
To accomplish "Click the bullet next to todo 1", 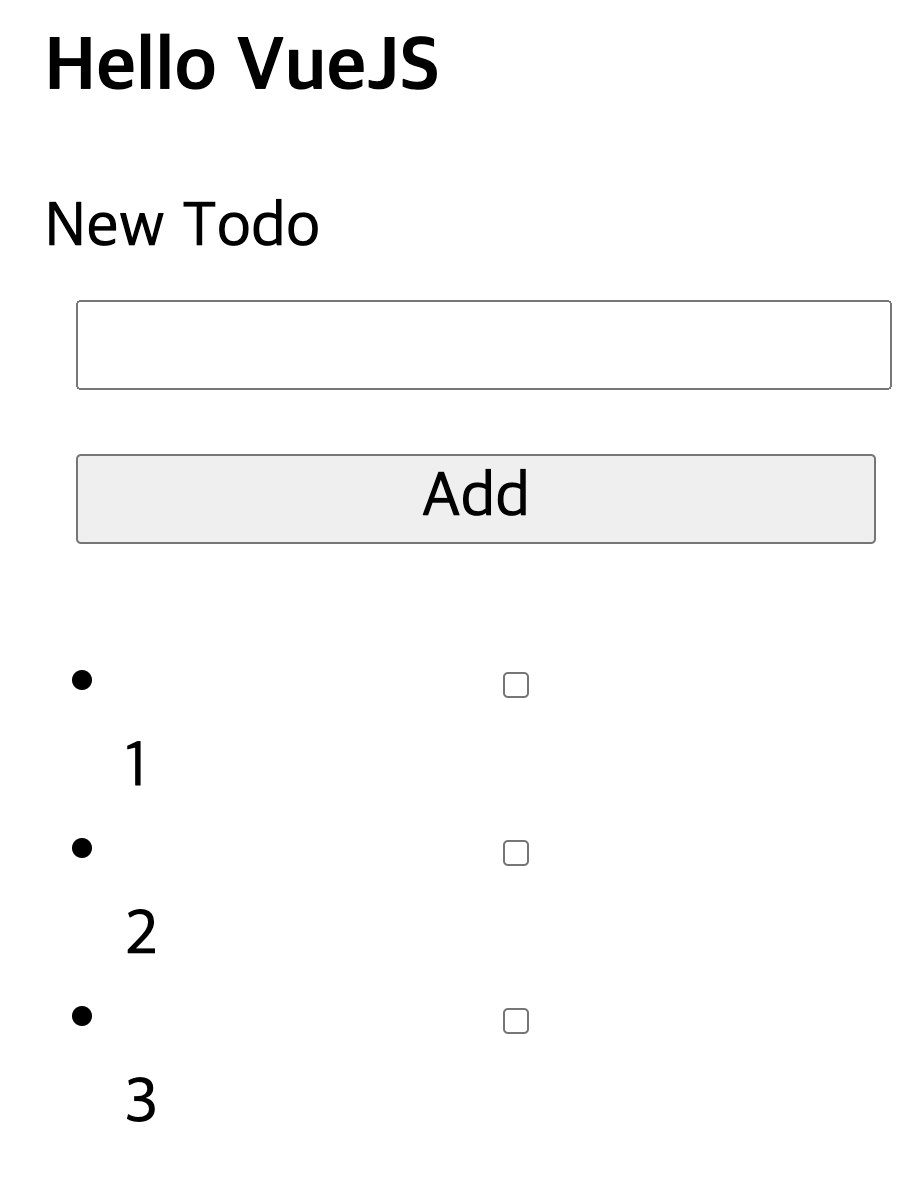I will pyautogui.click(x=80, y=680).
